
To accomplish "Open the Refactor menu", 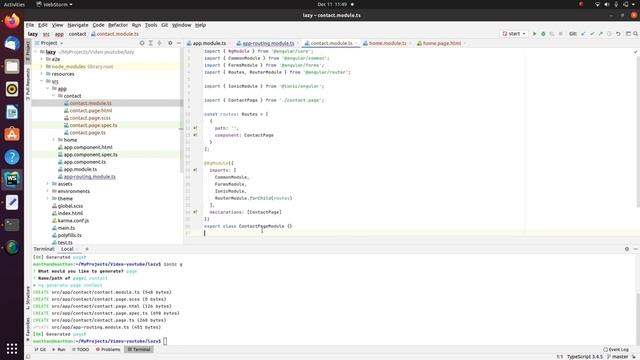I will click(118, 25).
